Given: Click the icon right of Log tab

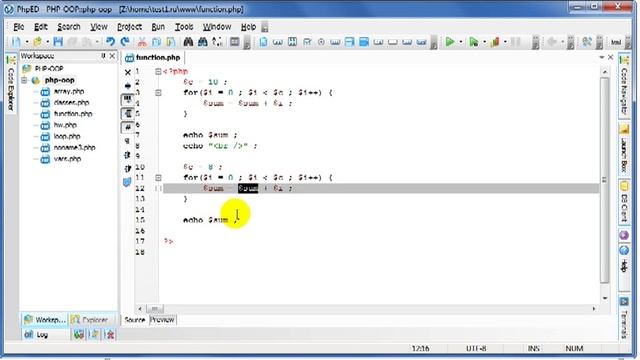Looking at the screenshot, I should point(79,335).
